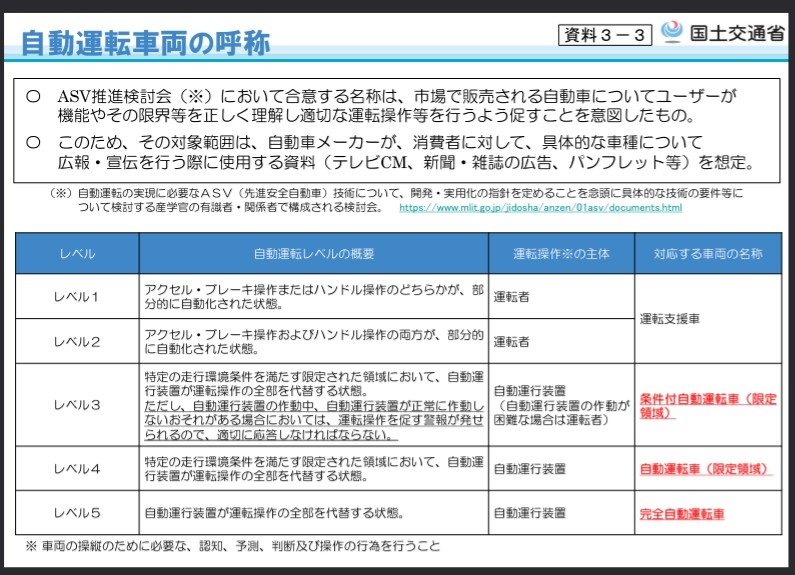This screenshot has width=795, height=575.
Task: Click the underlined ただし sentence in レベル3
Action: 314,420
